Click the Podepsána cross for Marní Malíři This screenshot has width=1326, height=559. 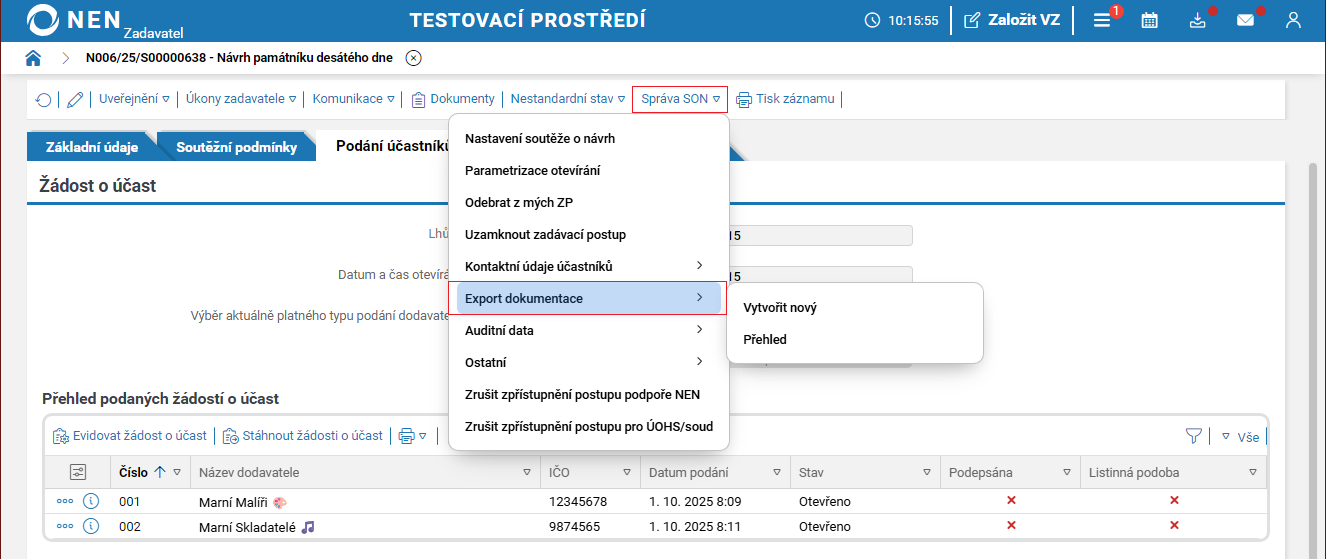point(1011,500)
